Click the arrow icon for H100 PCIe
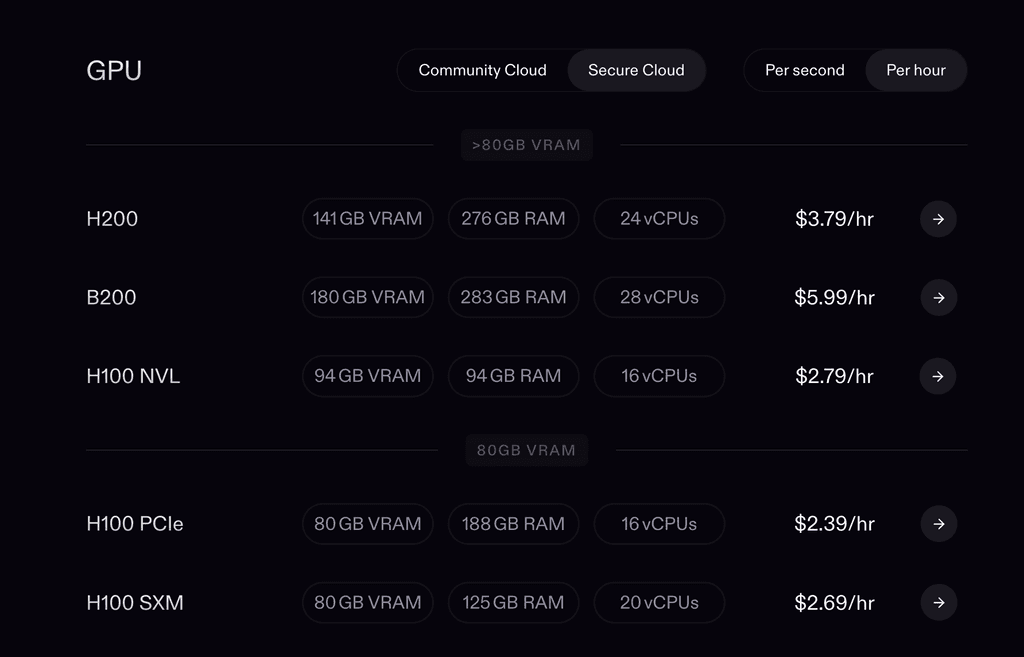Image resolution: width=1024 pixels, height=657 pixels. pyautogui.click(x=938, y=524)
